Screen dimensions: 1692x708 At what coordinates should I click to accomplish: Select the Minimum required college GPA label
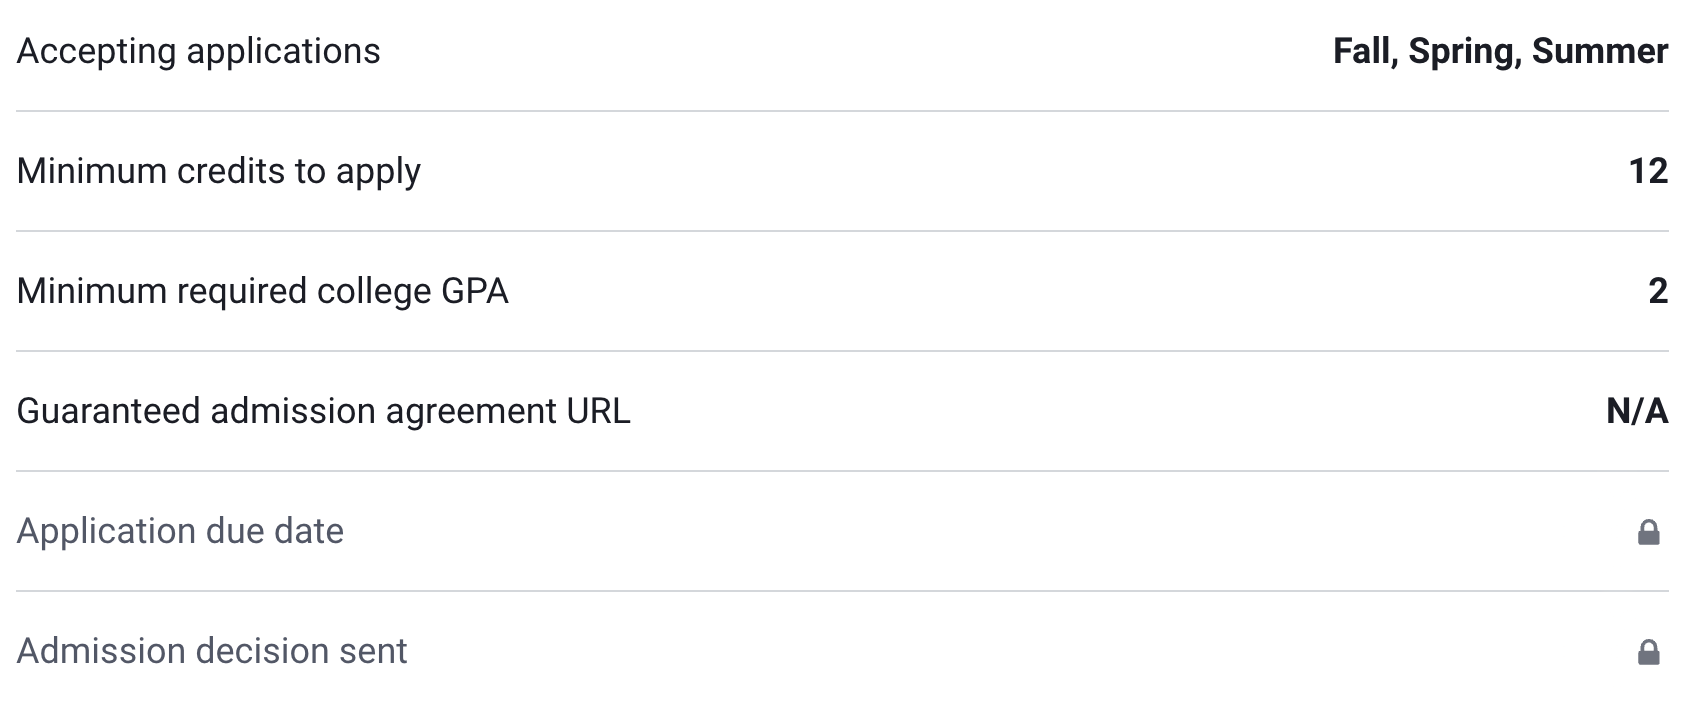[262, 291]
